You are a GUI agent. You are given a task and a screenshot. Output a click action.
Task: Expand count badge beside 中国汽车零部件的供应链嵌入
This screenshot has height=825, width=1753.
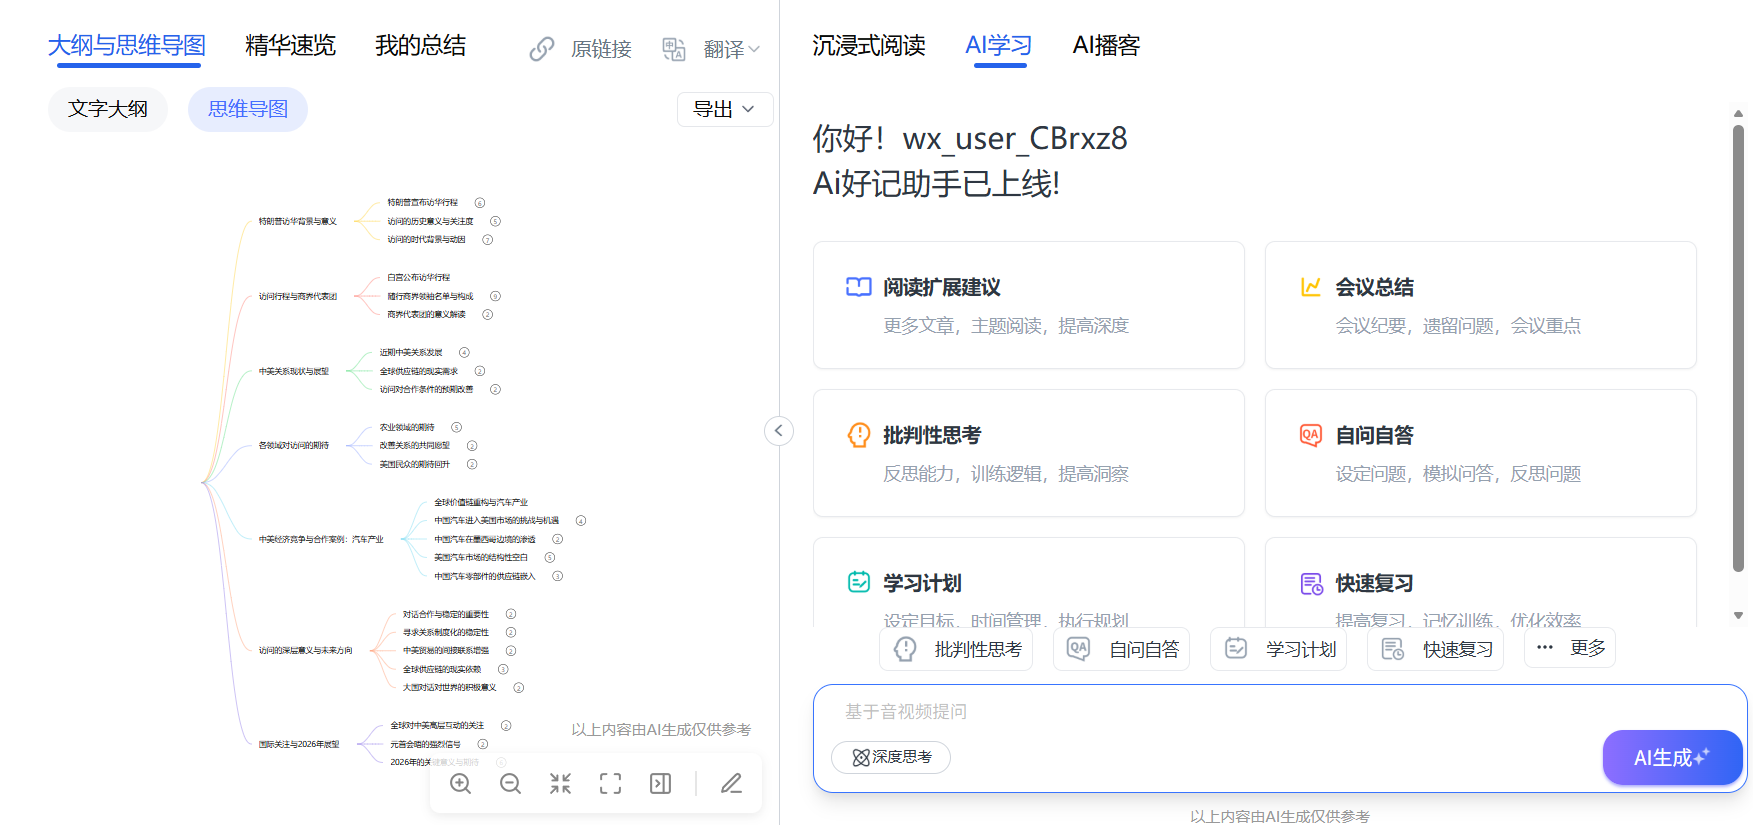point(558,576)
